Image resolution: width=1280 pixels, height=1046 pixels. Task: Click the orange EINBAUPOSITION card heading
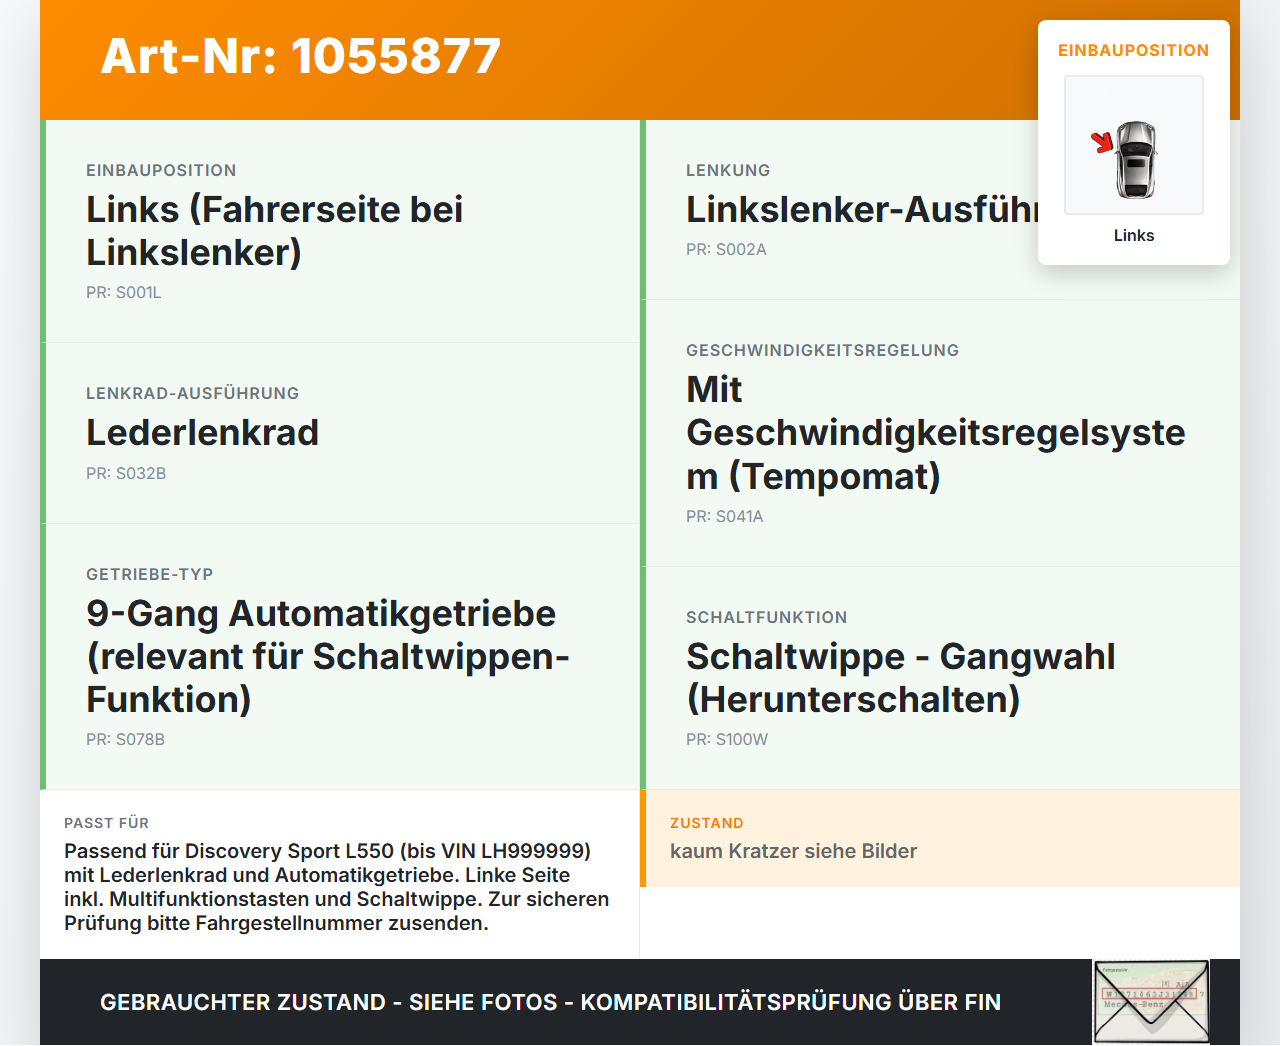coord(1134,50)
